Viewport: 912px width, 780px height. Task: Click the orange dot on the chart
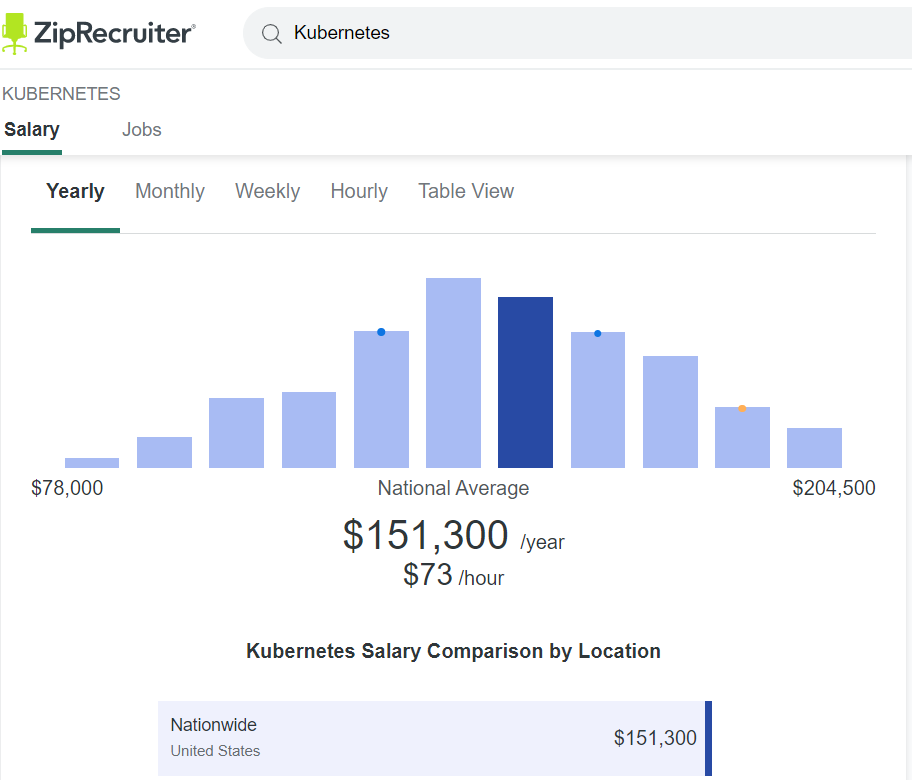point(742,408)
